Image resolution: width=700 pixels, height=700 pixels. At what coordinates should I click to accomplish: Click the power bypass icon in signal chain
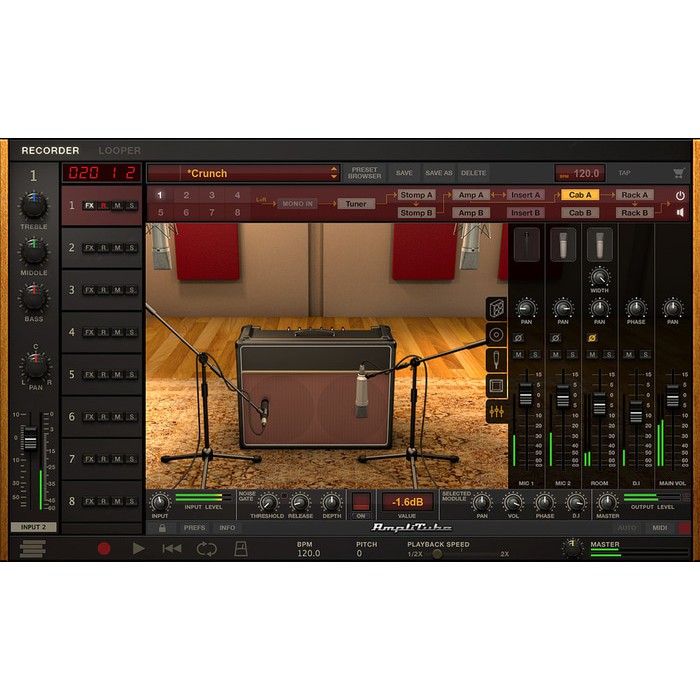point(680,196)
